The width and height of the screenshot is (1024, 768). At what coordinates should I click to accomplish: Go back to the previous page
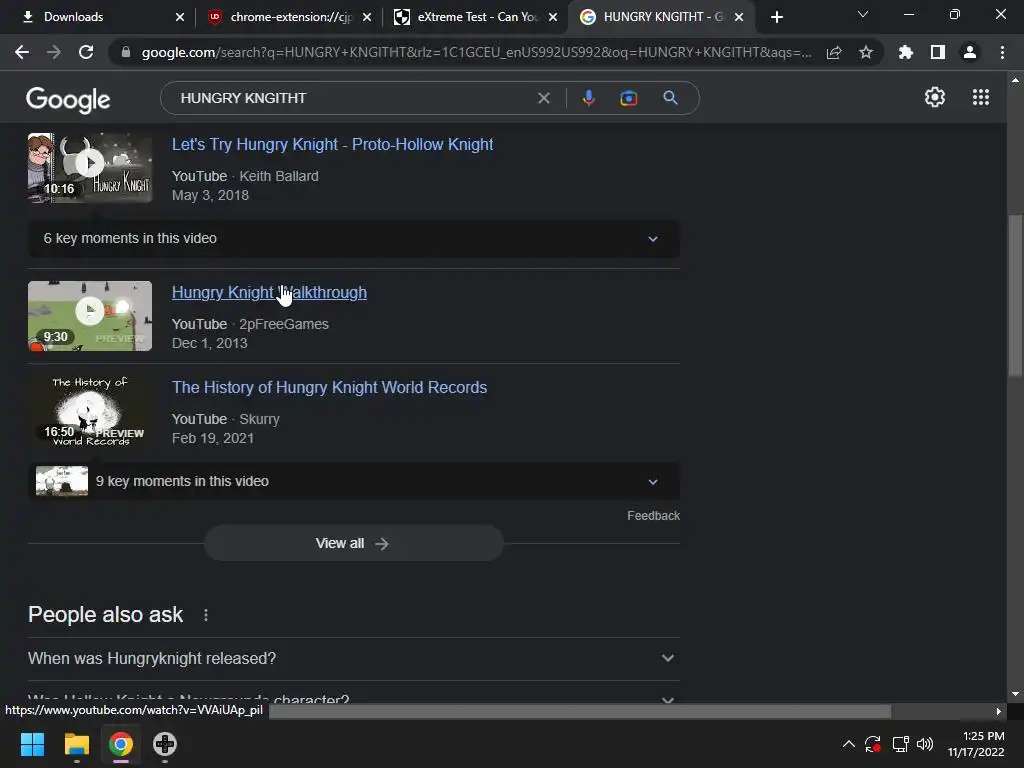point(22,52)
